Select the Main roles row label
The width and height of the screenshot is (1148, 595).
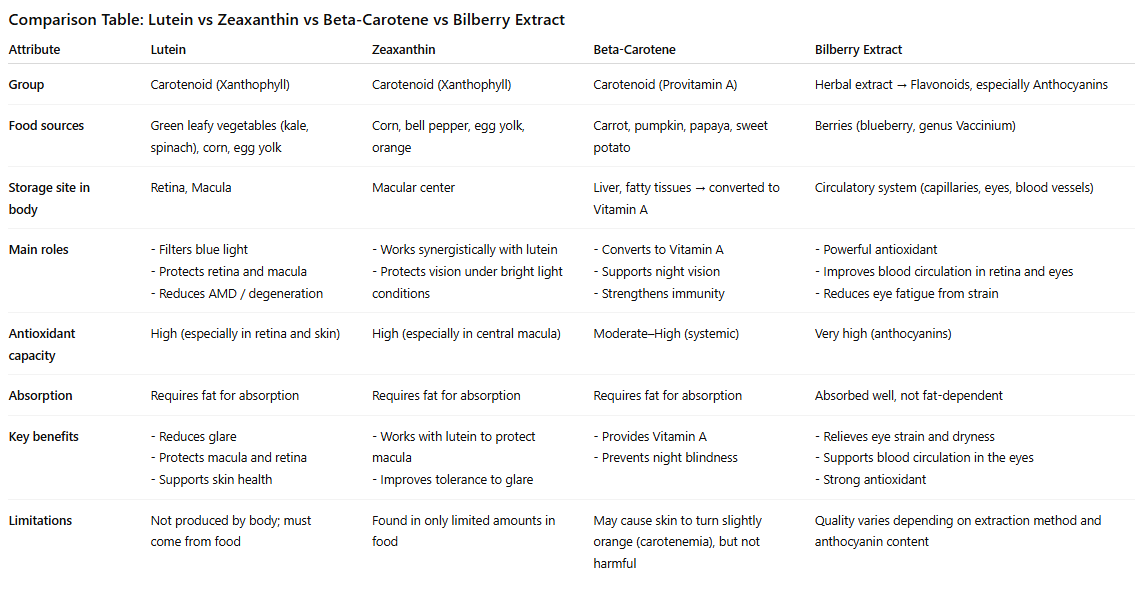(x=38, y=250)
